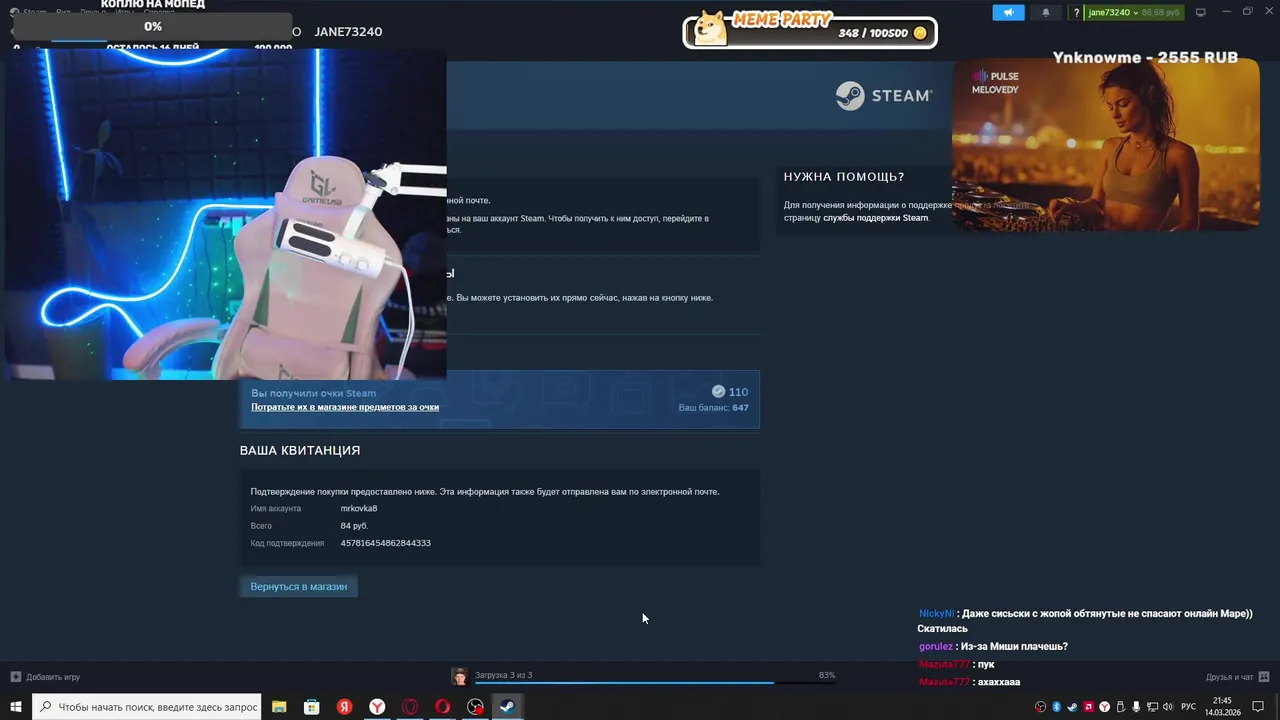Click gorulez's username in chat
The image size is (1280, 720).
tap(936, 647)
